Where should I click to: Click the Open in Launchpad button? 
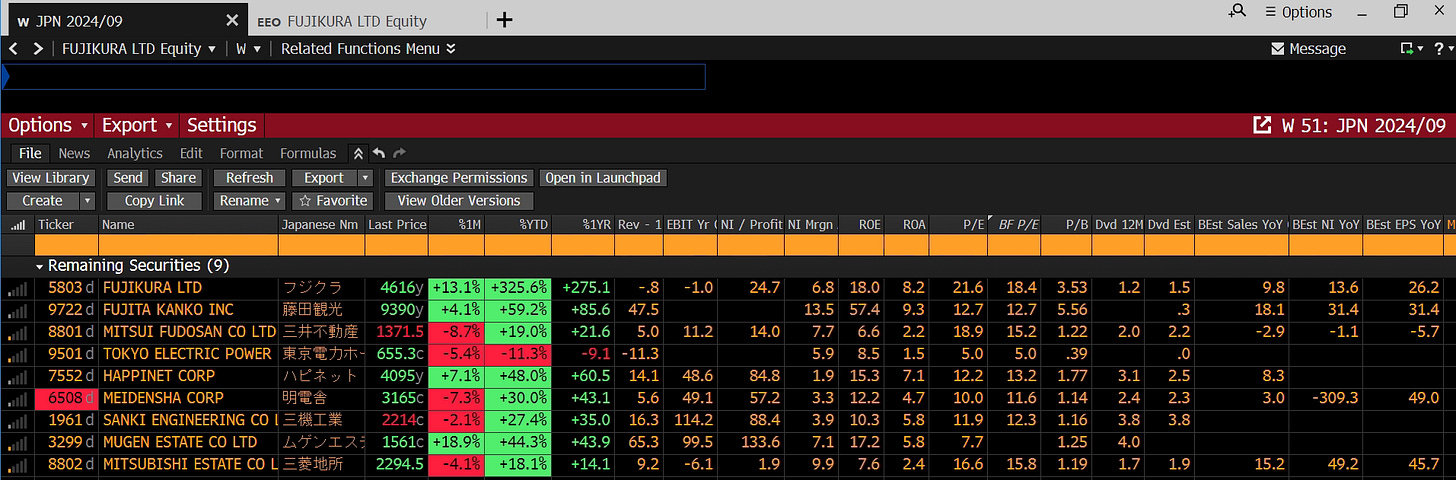[x=603, y=177]
